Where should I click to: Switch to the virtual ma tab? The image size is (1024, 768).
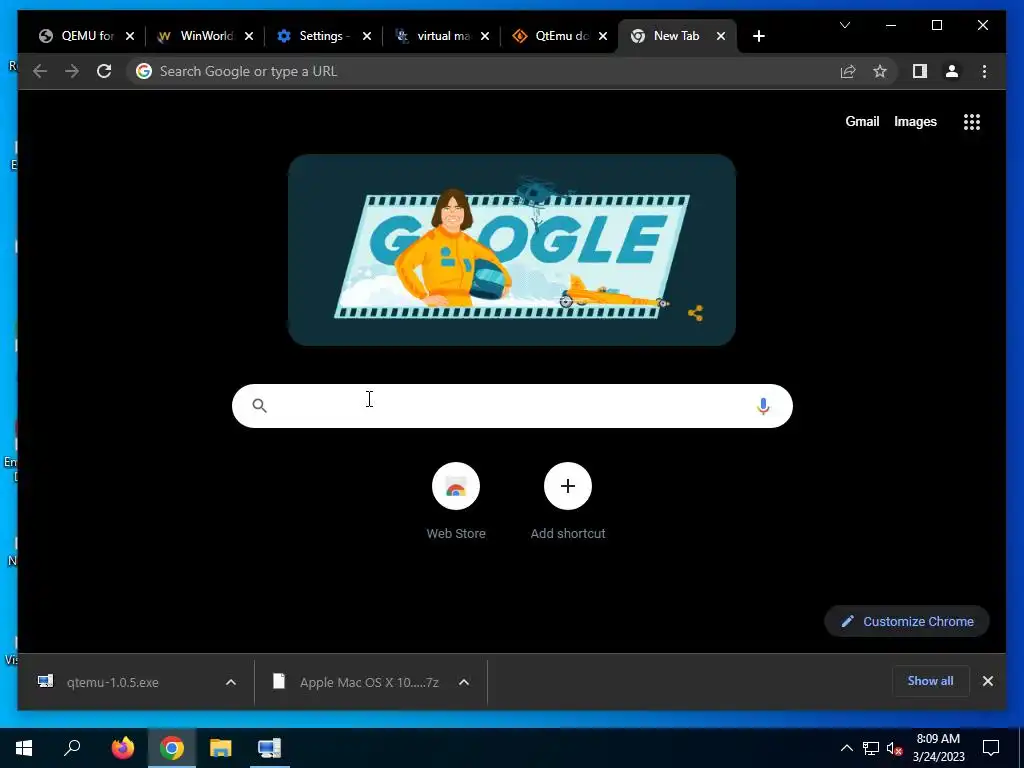pos(434,36)
